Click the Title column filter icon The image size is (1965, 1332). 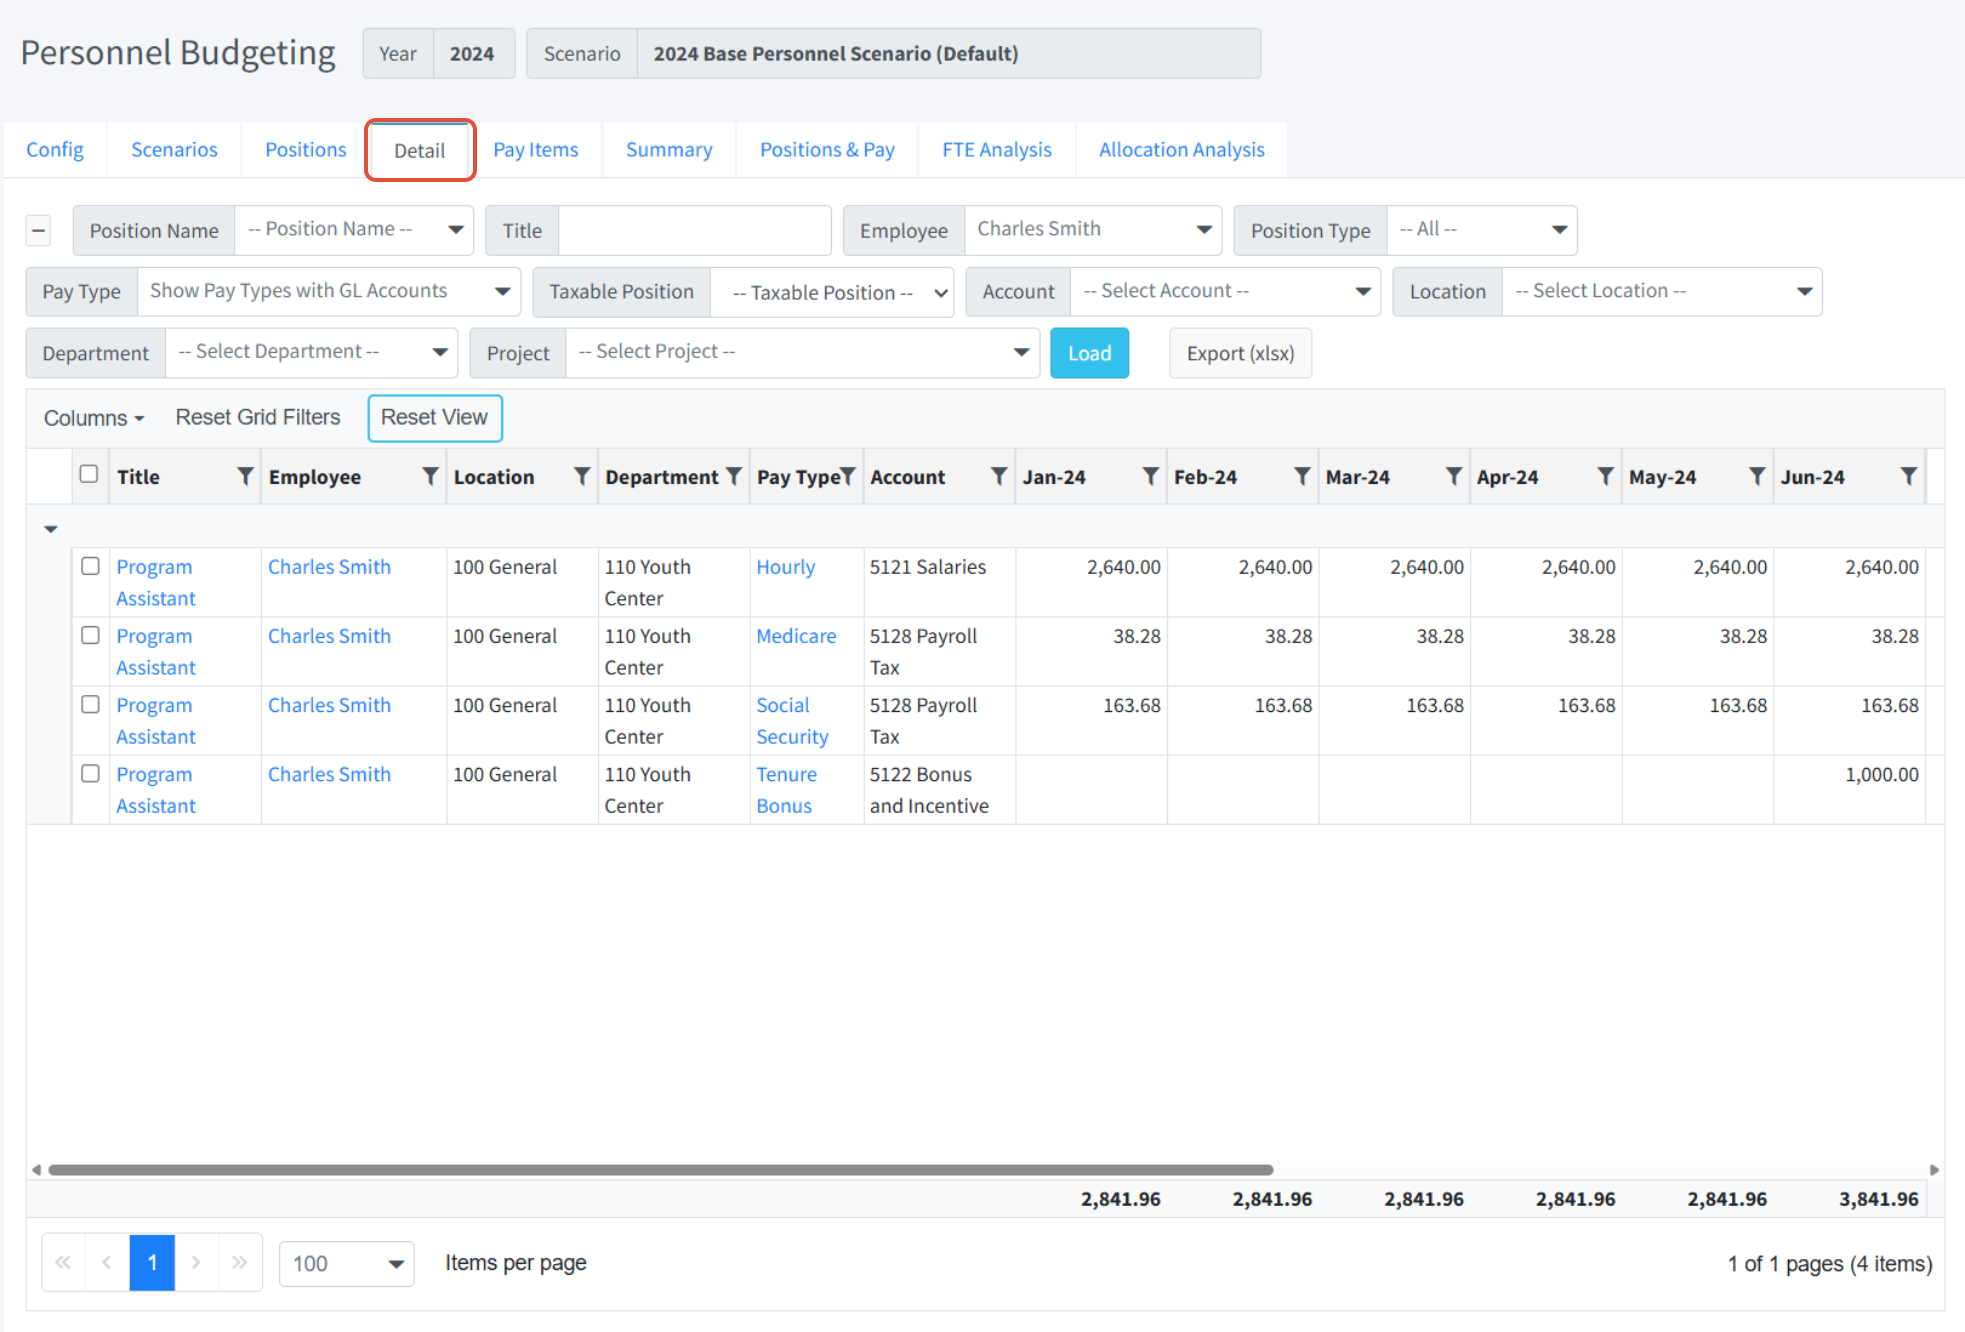click(245, 477)
